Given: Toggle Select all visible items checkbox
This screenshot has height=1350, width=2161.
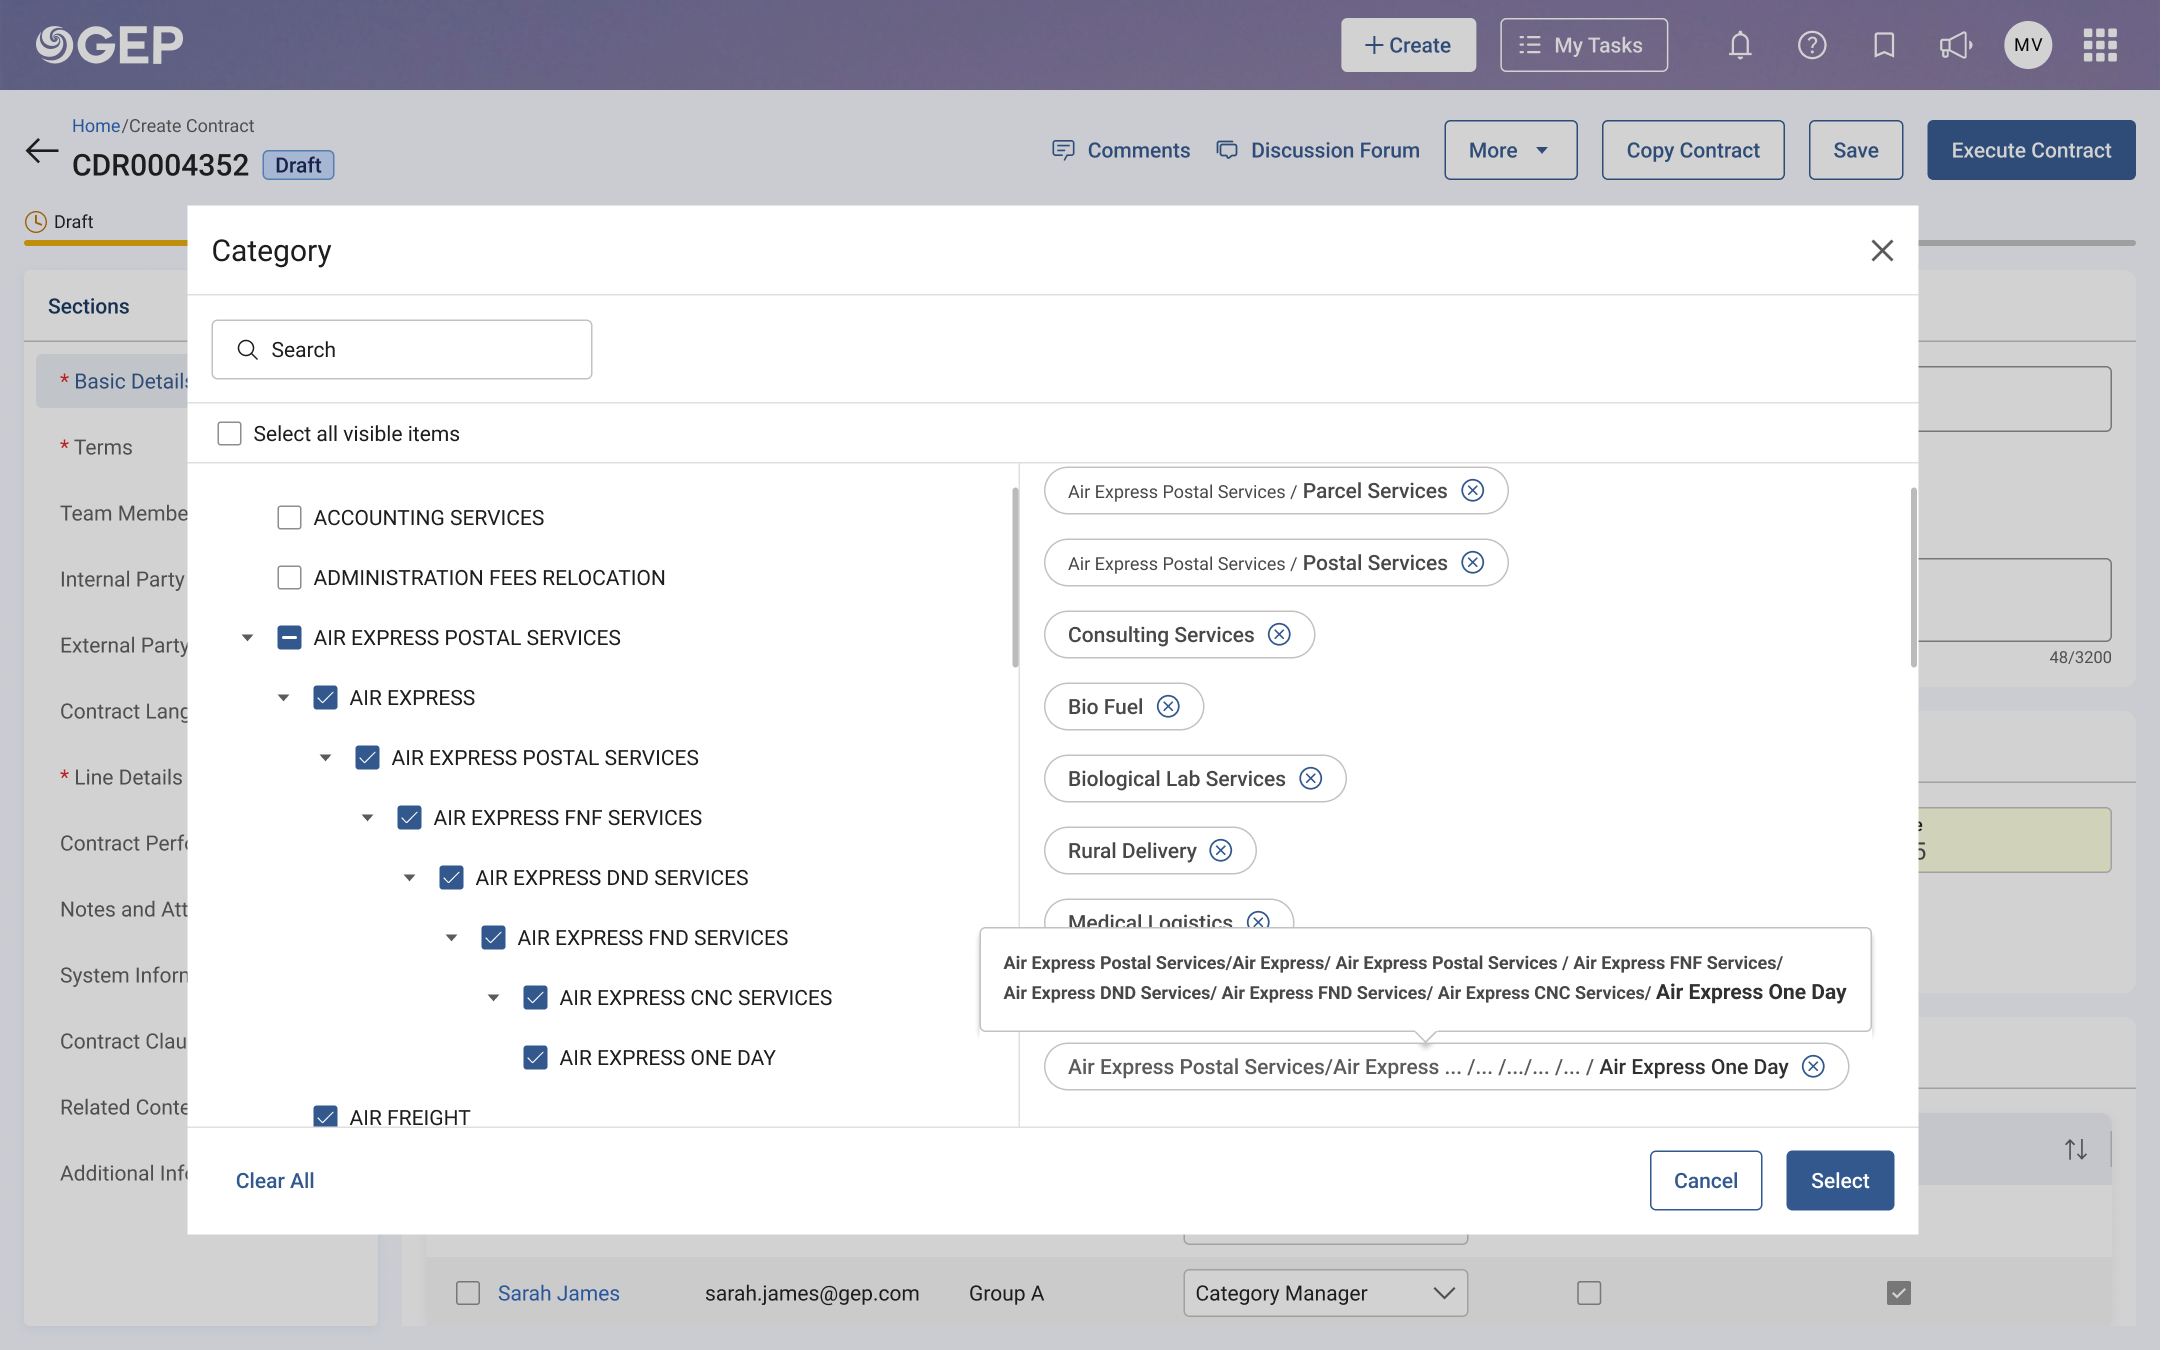Looking at the screenshot, I should pyautogui.click(x=230, y=434).
